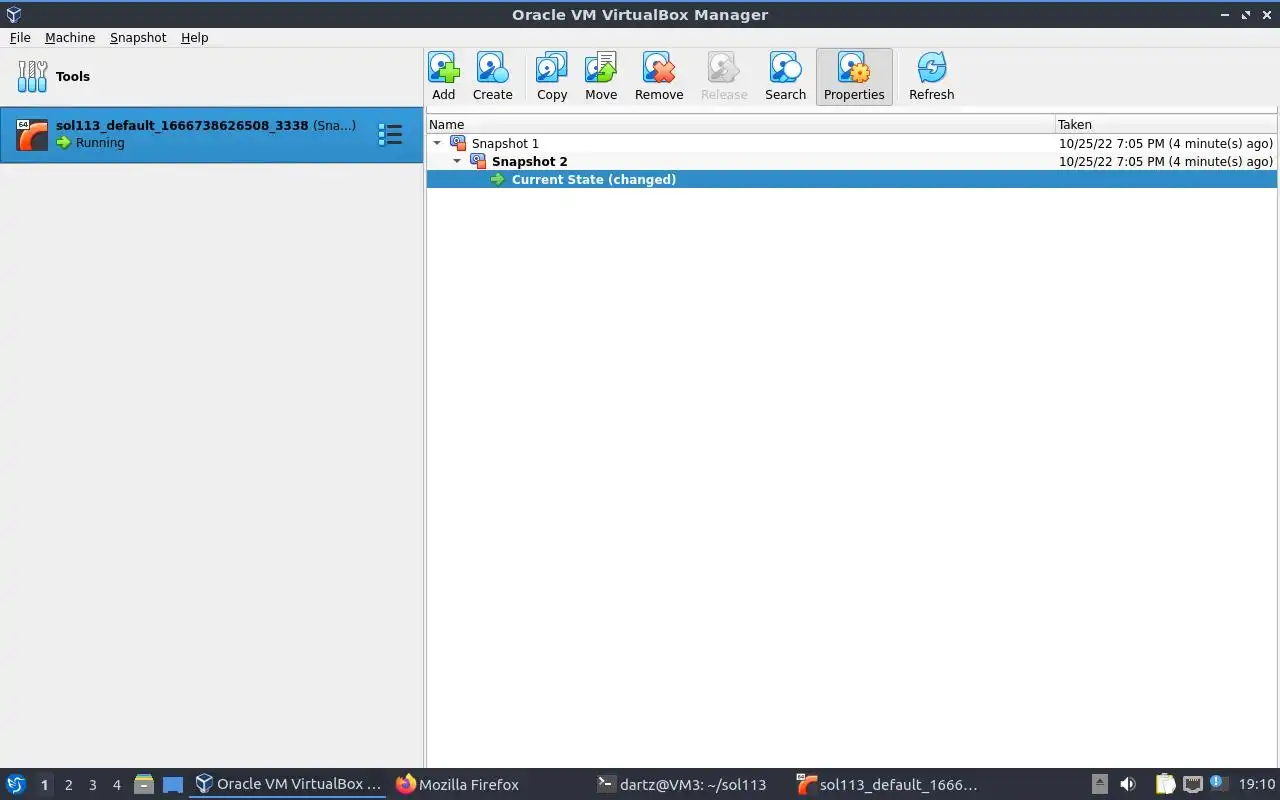Click the volume speaker tray icon
Screen dimensions: 1280x800
[1128, 784]
